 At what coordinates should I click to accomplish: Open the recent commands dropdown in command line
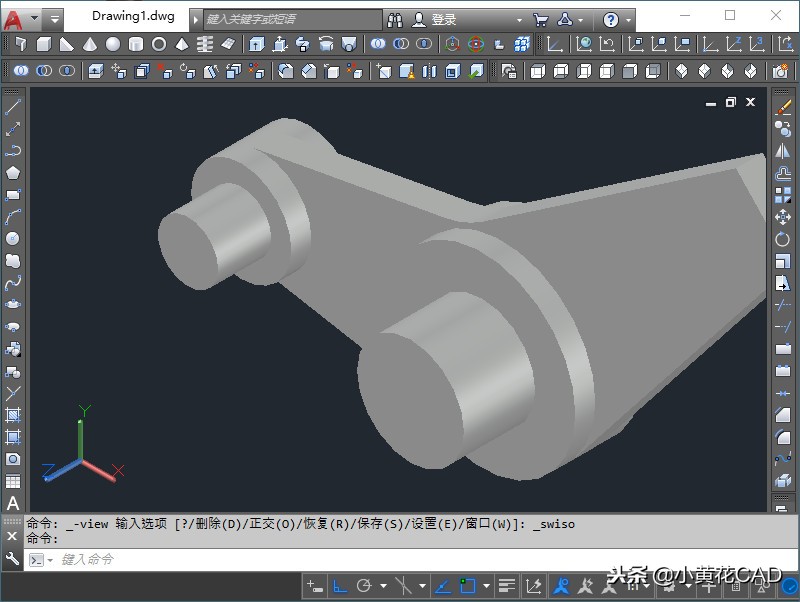tap(50, 561)
